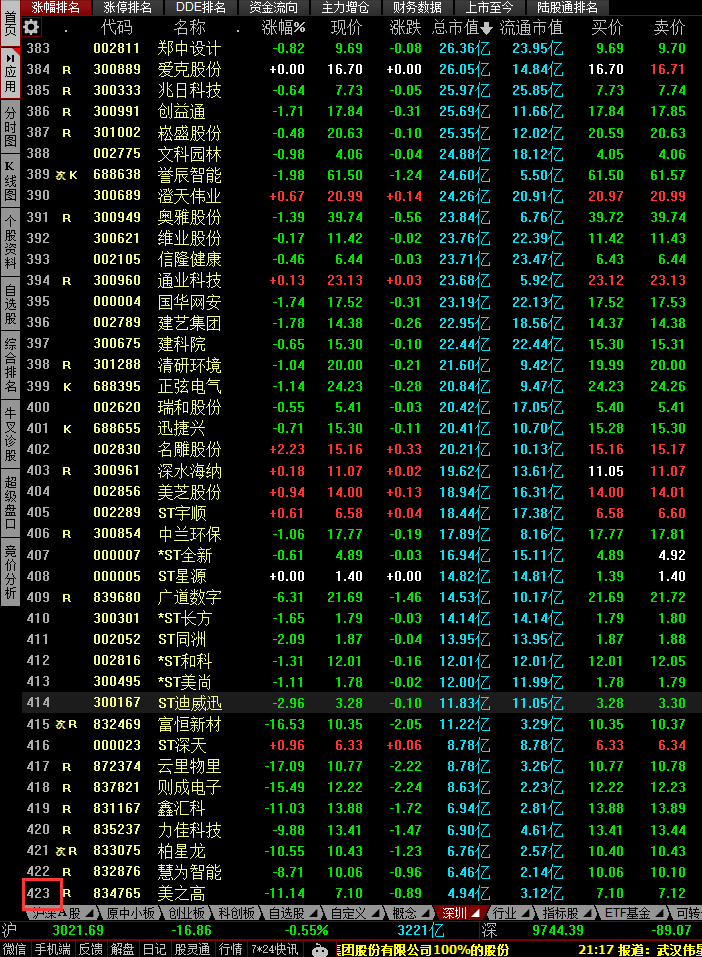Expand the 深圳 tab dropdown arrow

click(x=476, y=913)
